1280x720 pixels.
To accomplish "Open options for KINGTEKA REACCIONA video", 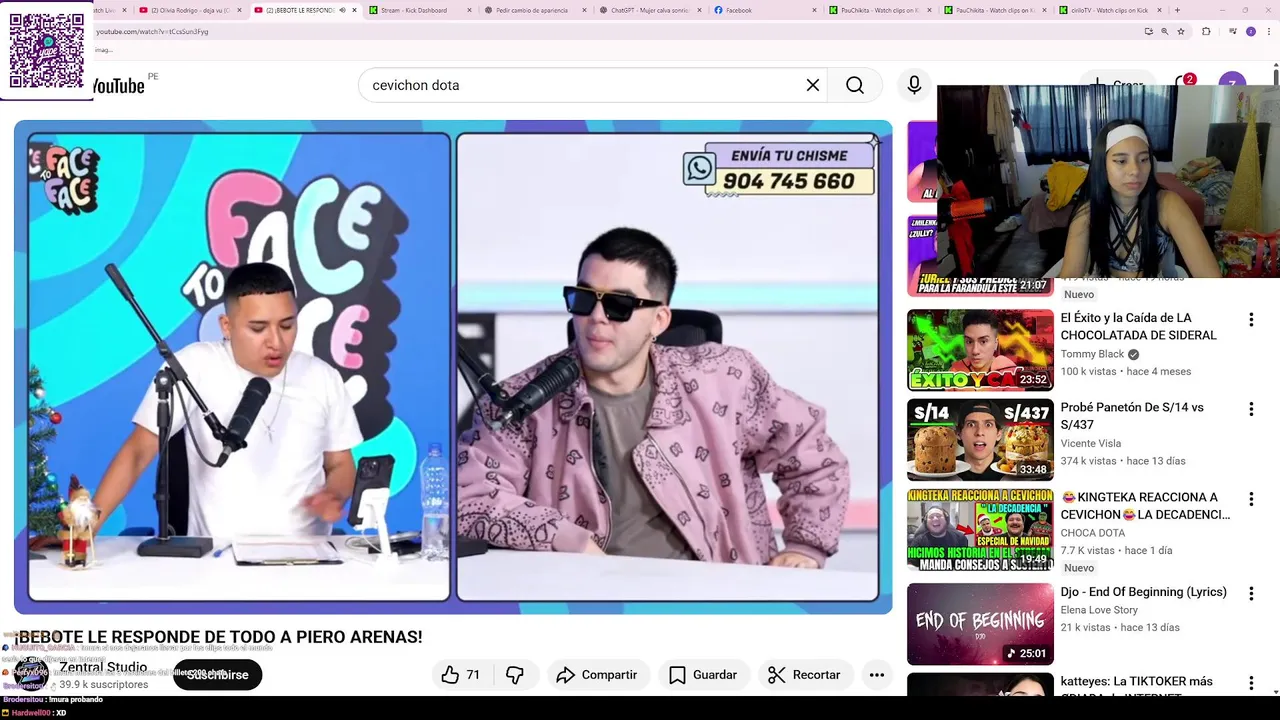I will (x=1251, y=499).
